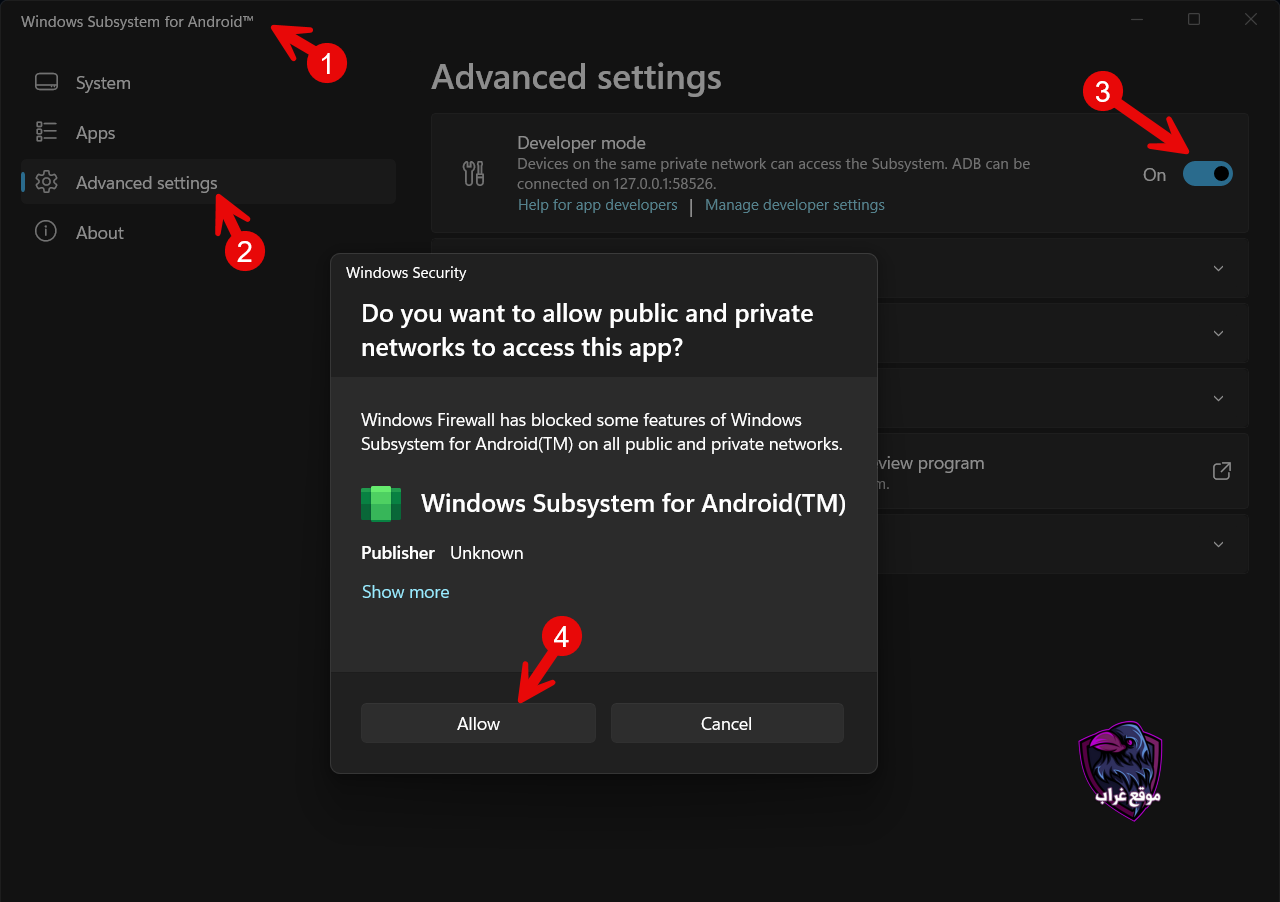
Task: Click the Publisher Unknown text
Action: coord(442,553)
